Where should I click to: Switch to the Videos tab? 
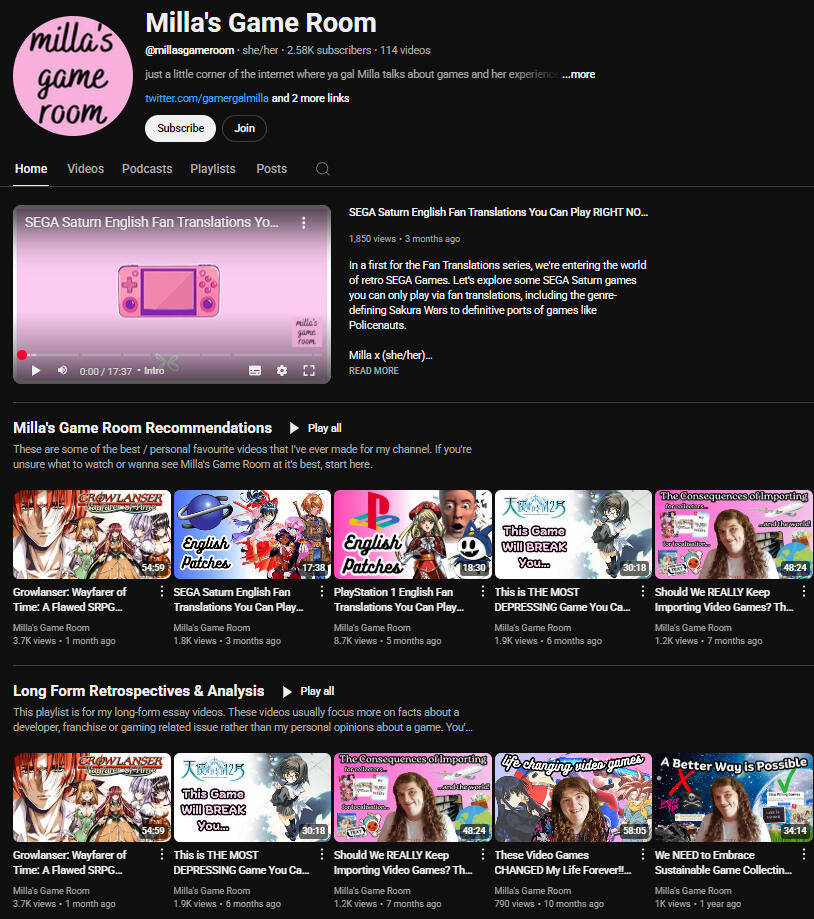85,169
